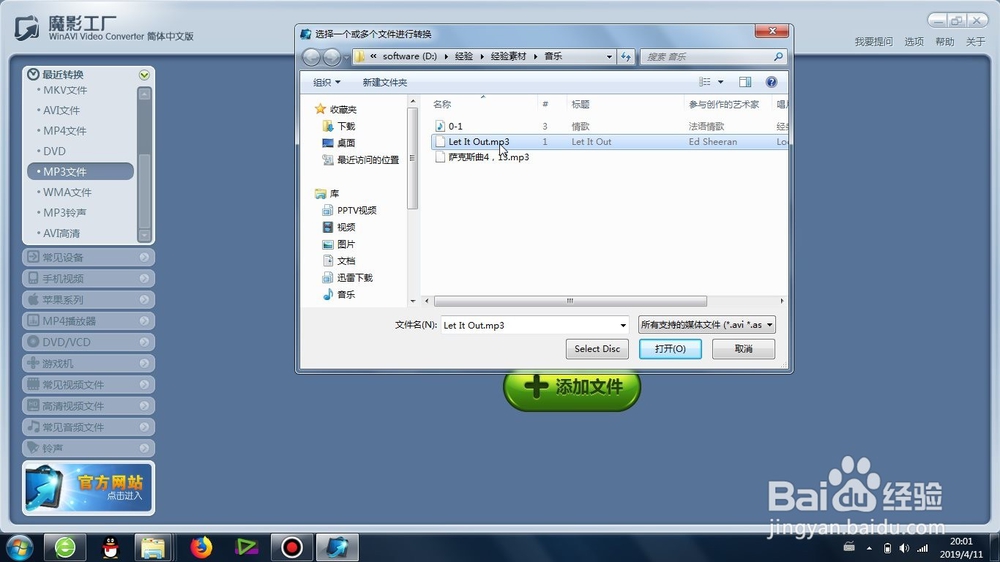Screen dimensions: 1000x562
Task: Click the dialog Forward navigation arrow
Action: tap(332, 57)
